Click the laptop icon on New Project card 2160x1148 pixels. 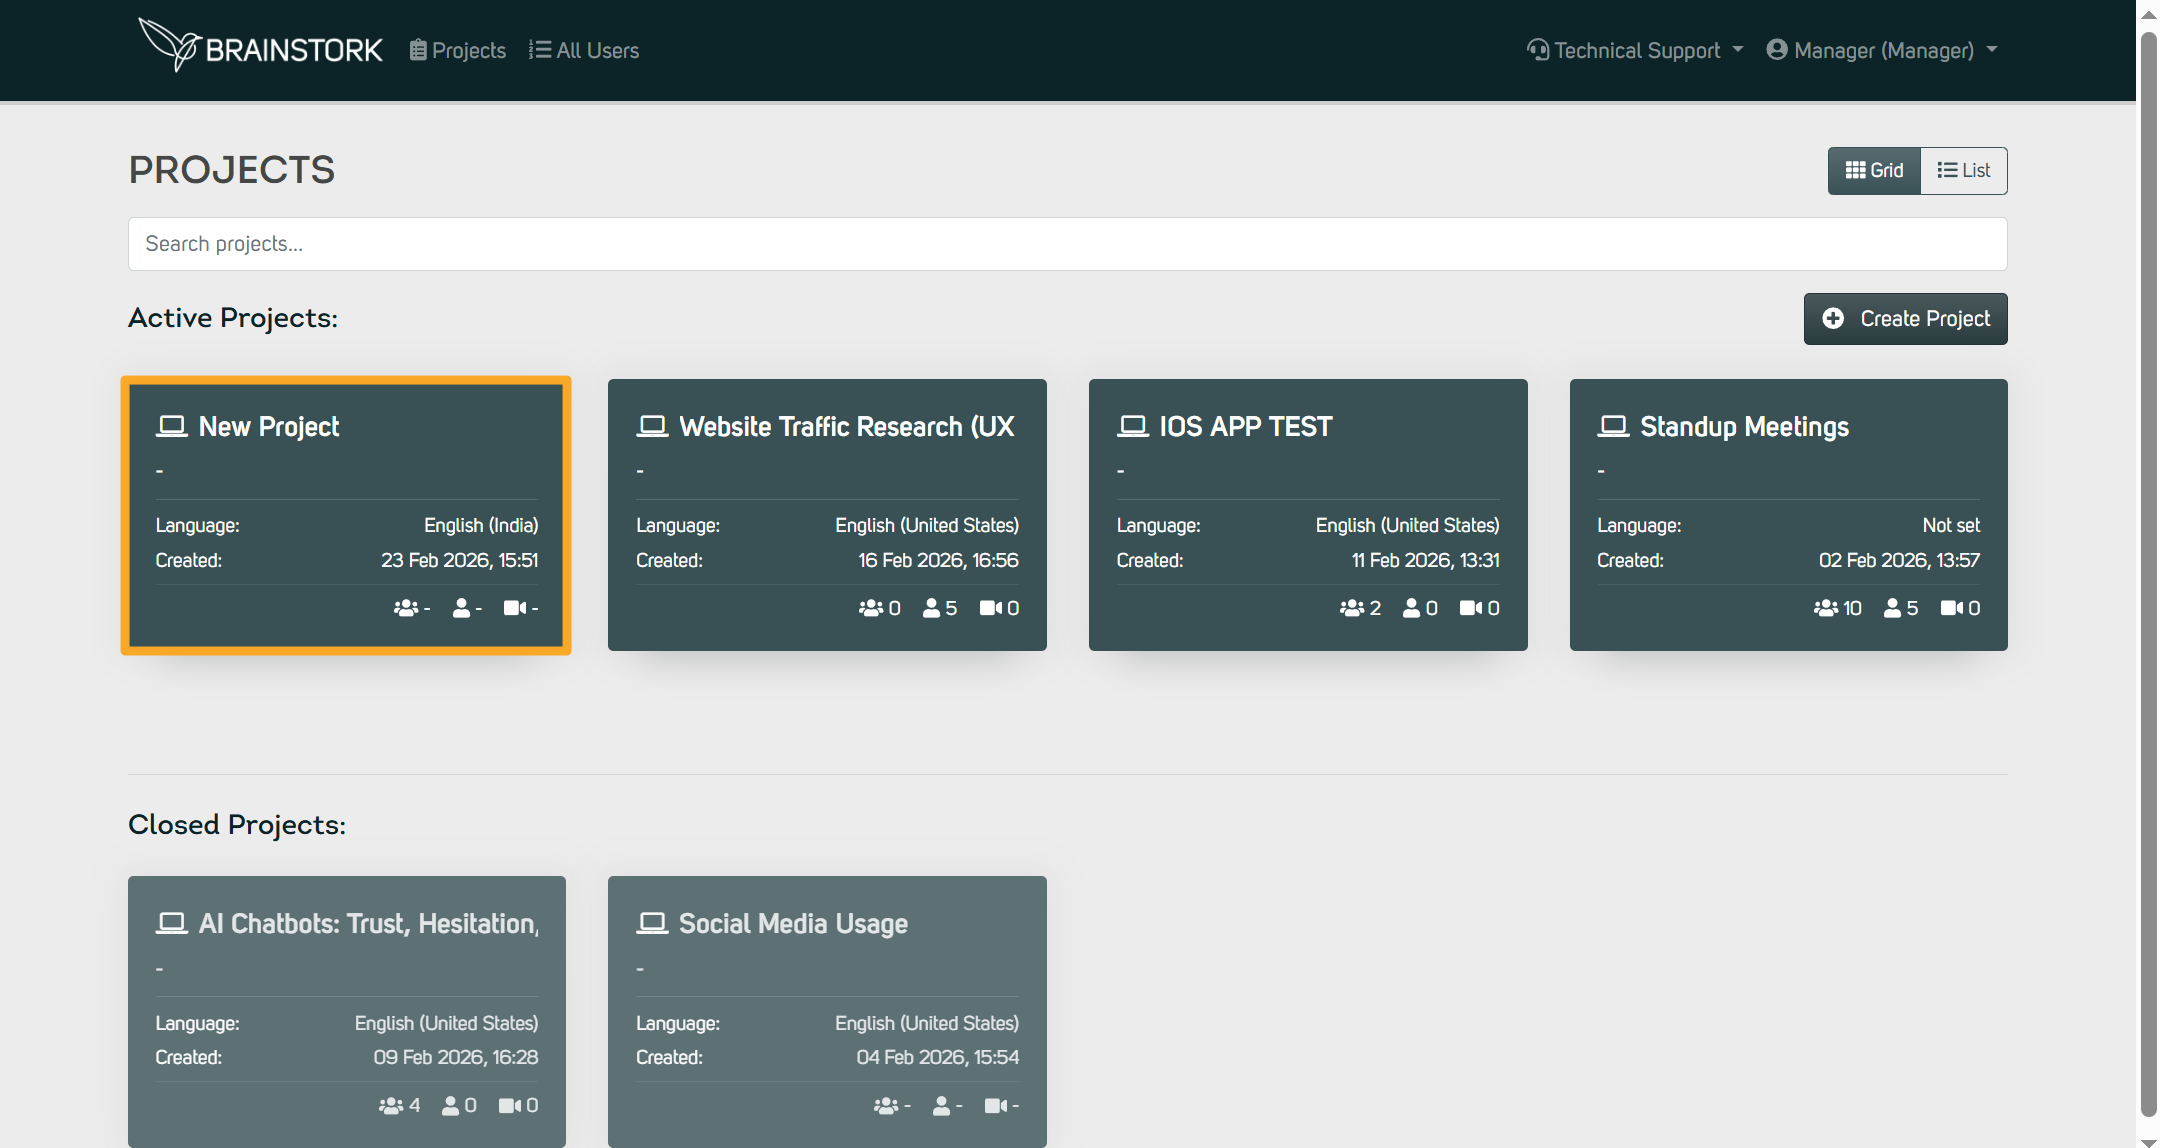172,427
